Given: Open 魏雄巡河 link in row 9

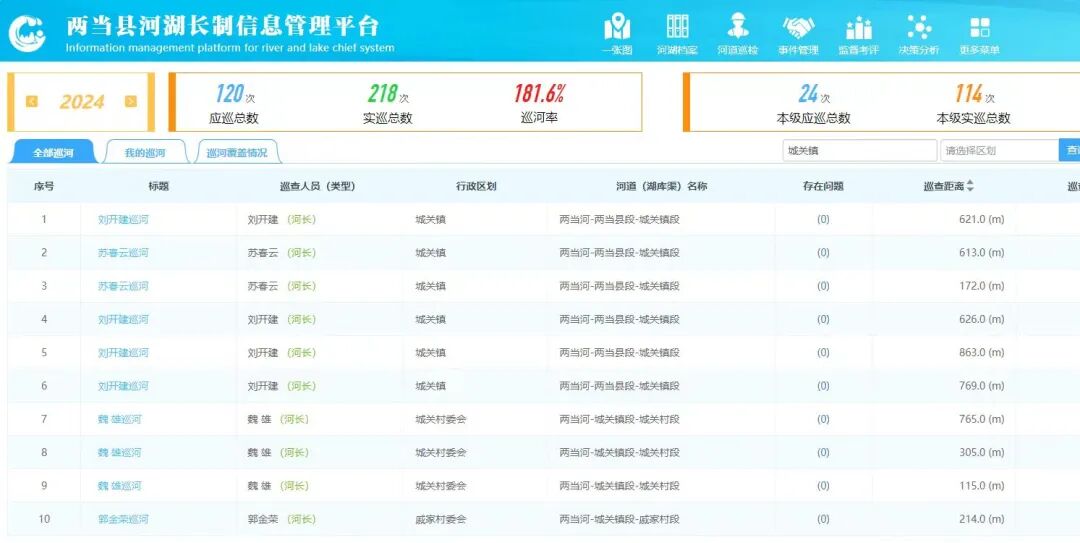Looking at the screenshot, I should (120, 486).
